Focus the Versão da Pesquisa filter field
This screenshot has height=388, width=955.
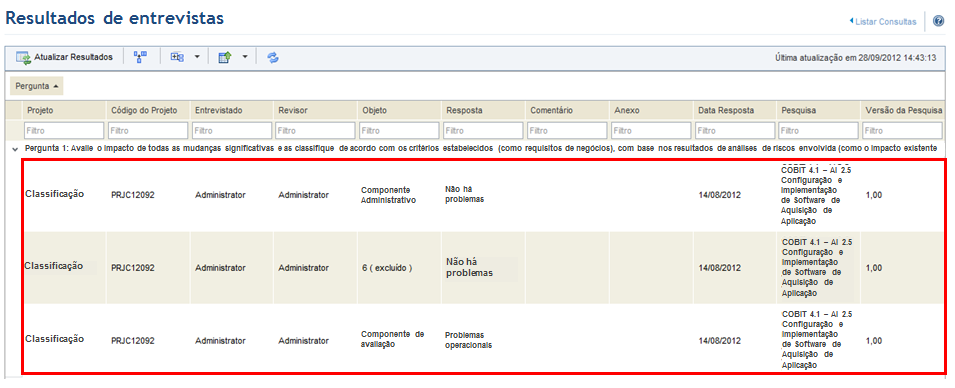click(903, 130)
